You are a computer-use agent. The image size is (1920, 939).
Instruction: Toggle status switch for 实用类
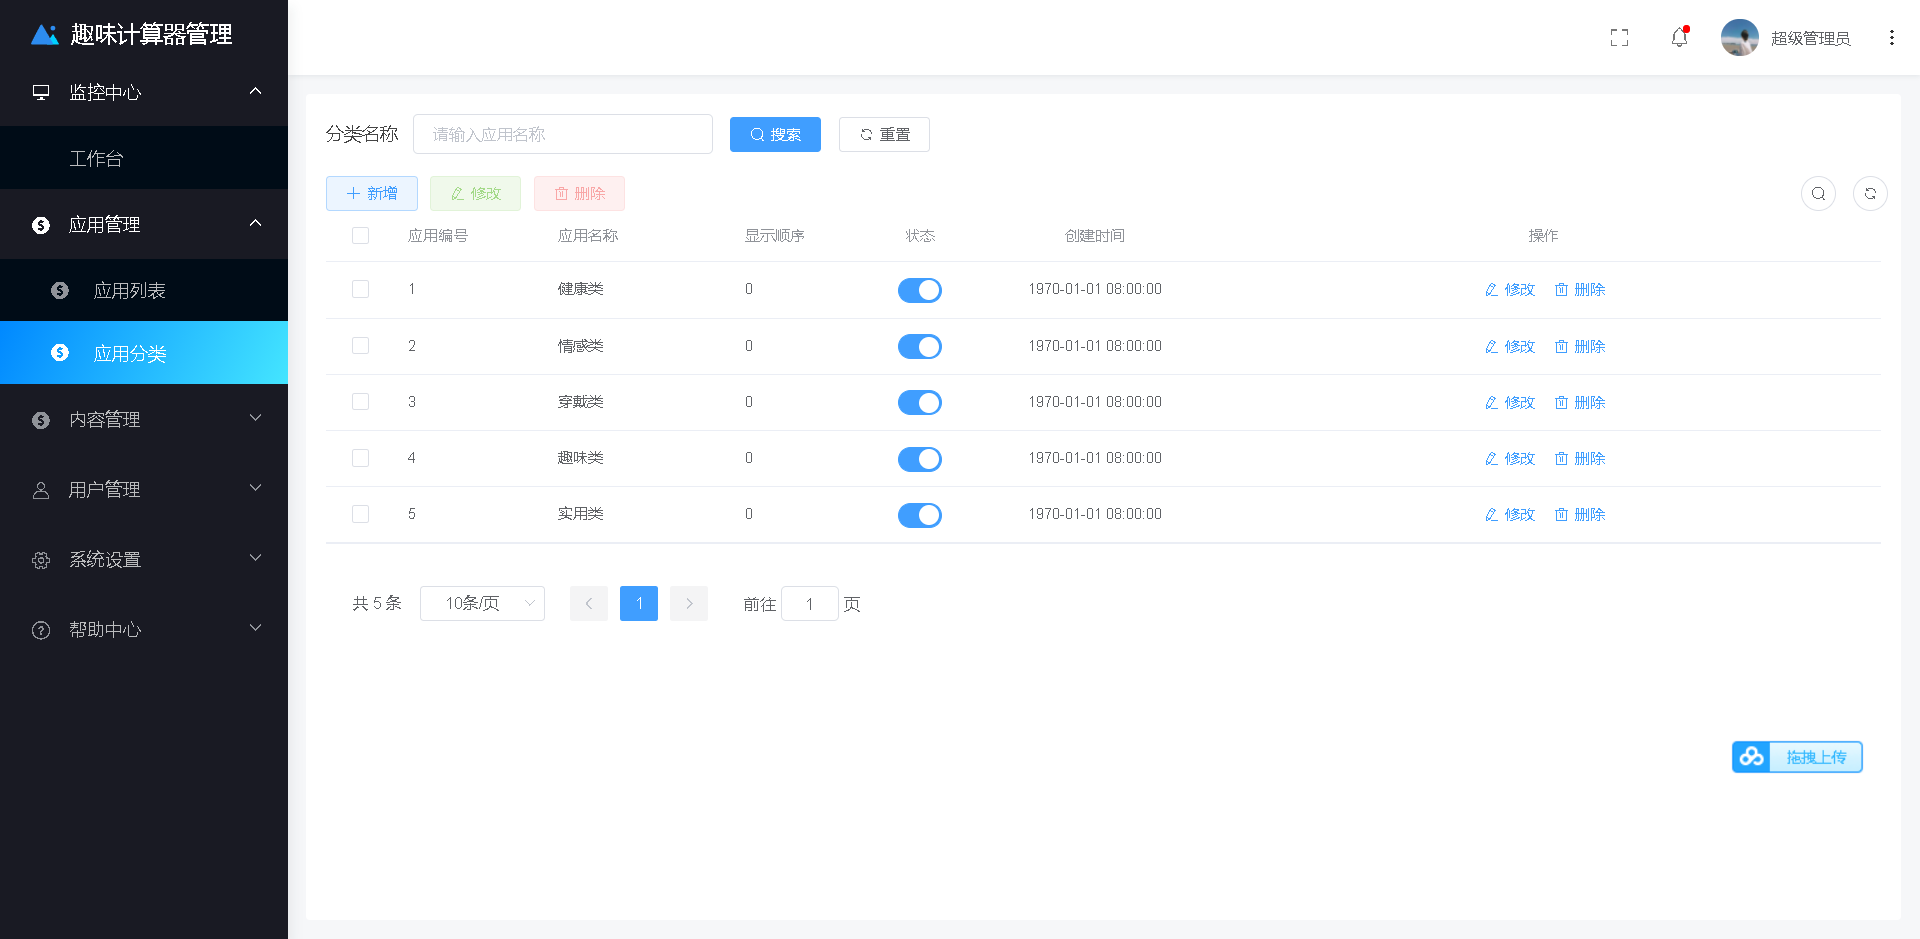920,514
